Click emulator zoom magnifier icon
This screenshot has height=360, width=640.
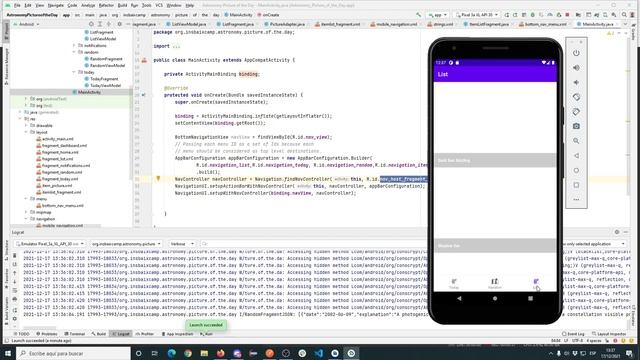(576, 141)
